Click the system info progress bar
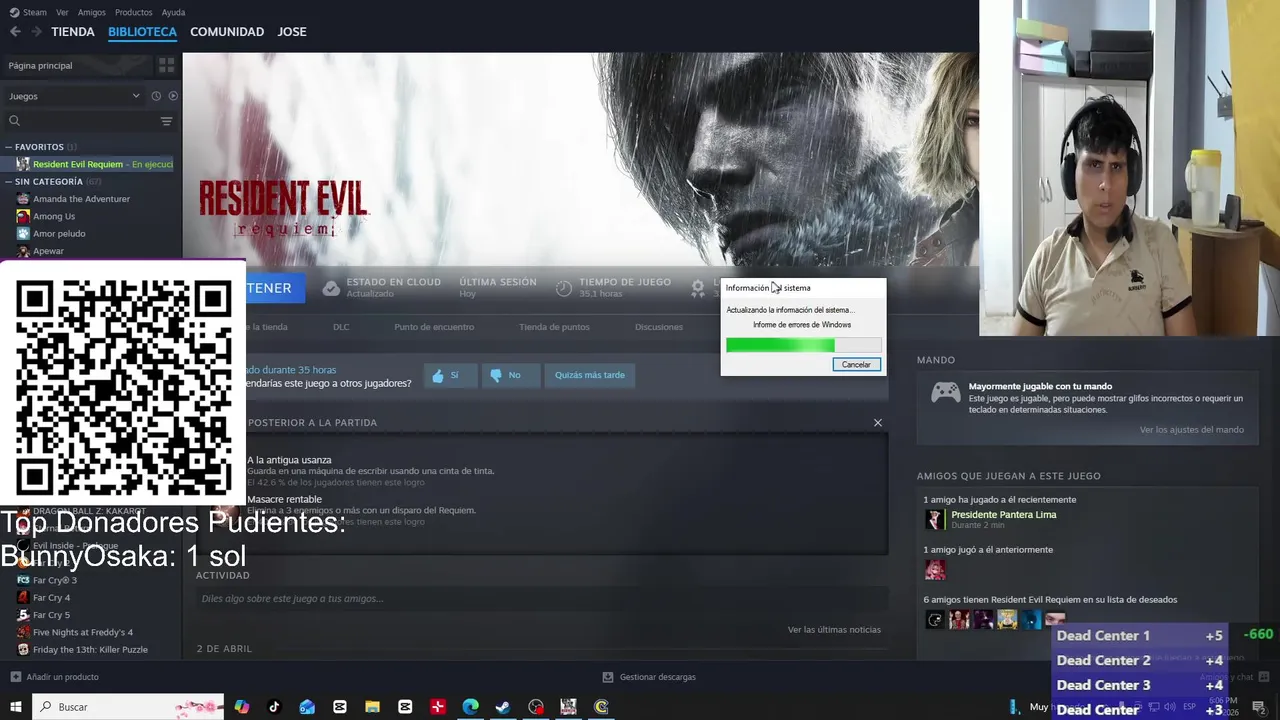Image resolution: width=1280 pixels, height=720 pixels. point(803,345)
